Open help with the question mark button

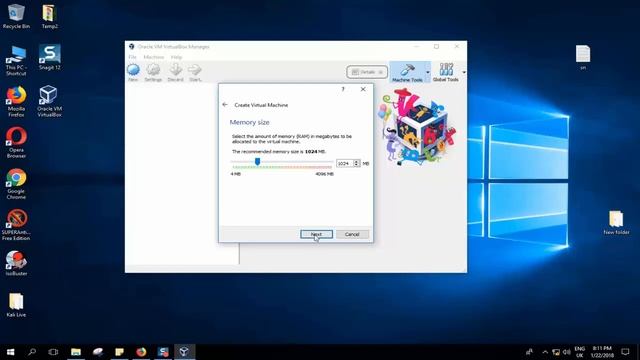[343, 89]
